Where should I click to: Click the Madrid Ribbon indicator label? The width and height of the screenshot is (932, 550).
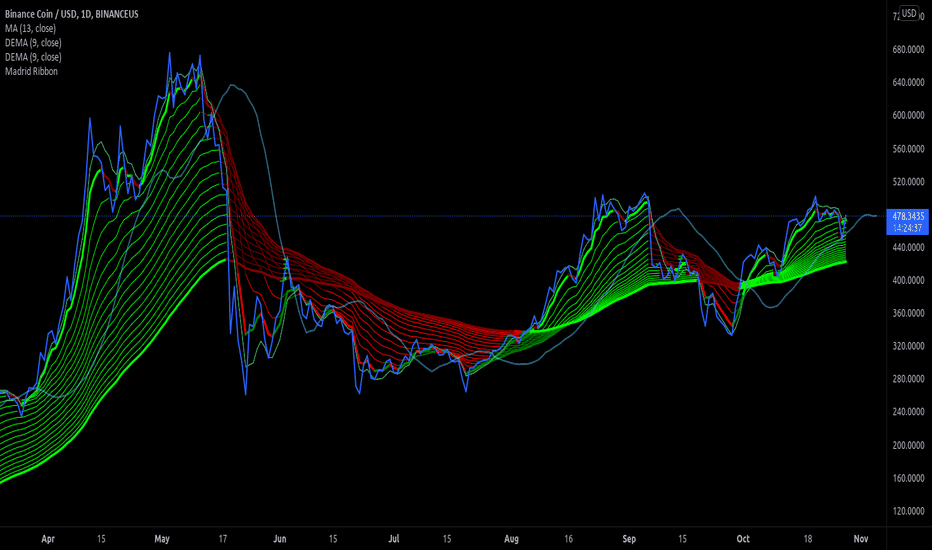pyautogui.click(x=32, y=71)
